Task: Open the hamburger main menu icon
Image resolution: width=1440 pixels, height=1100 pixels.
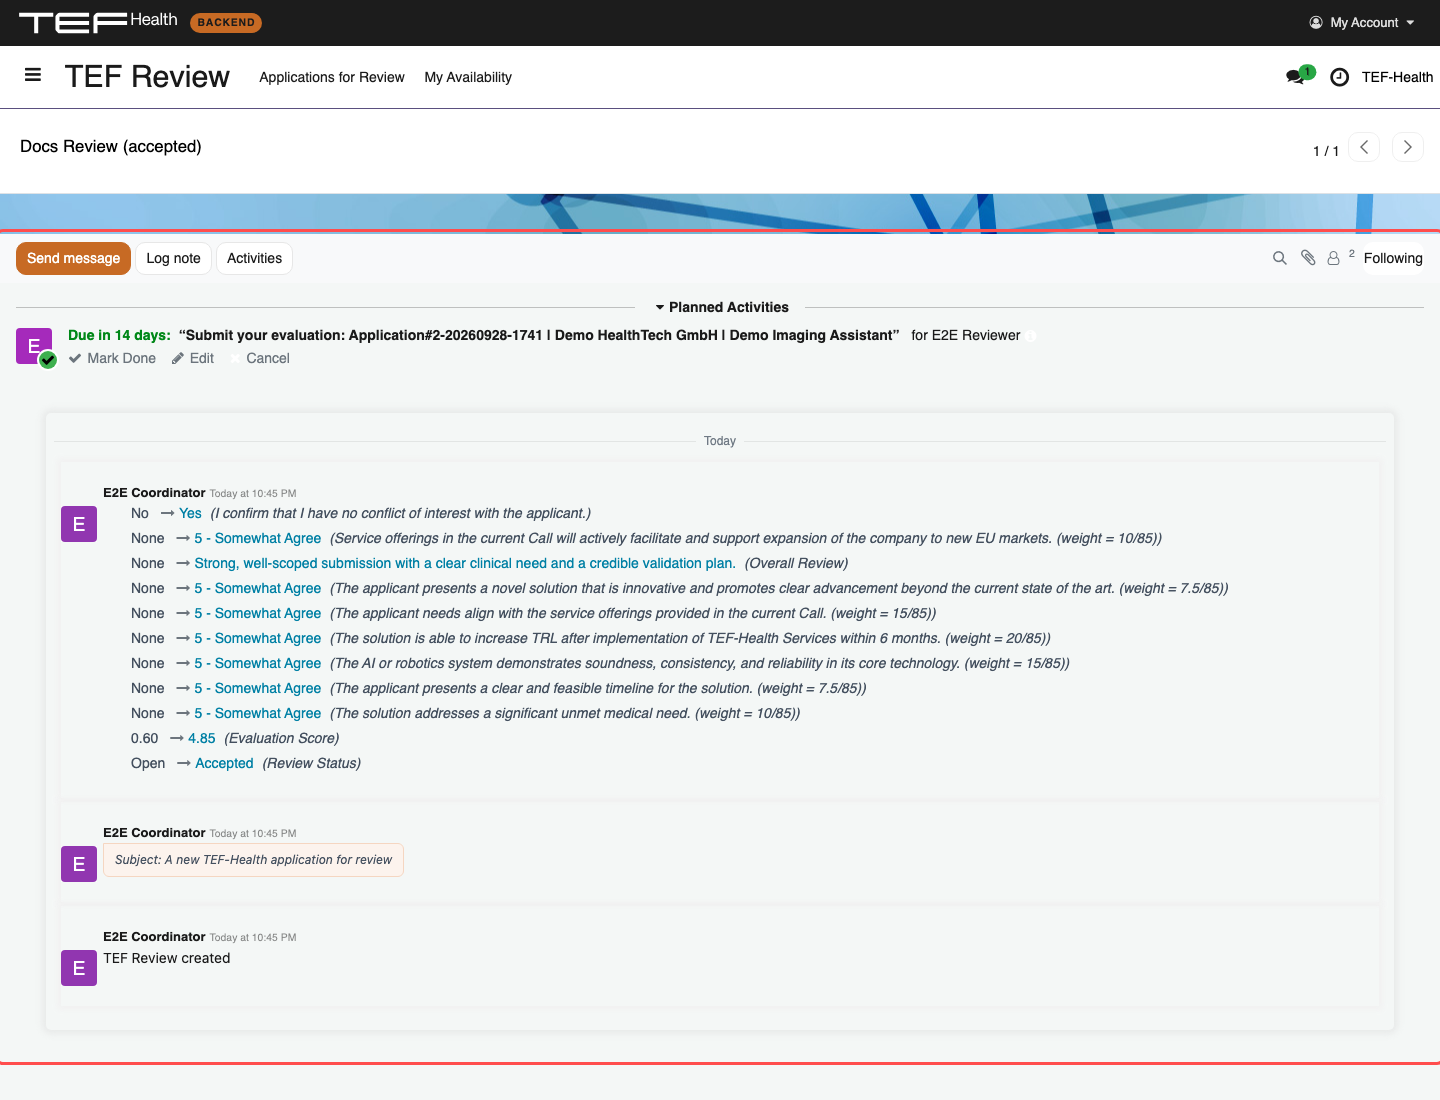Action: [x=33, y=75]
